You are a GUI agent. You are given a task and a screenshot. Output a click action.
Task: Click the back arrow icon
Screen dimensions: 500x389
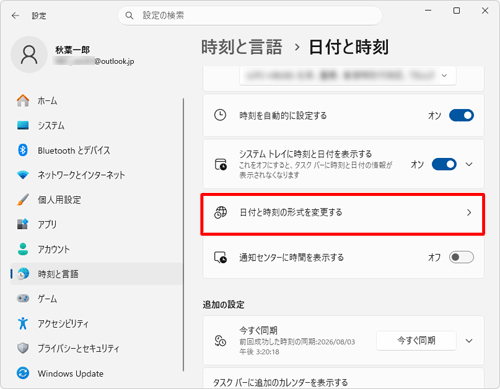coord(15,16)
